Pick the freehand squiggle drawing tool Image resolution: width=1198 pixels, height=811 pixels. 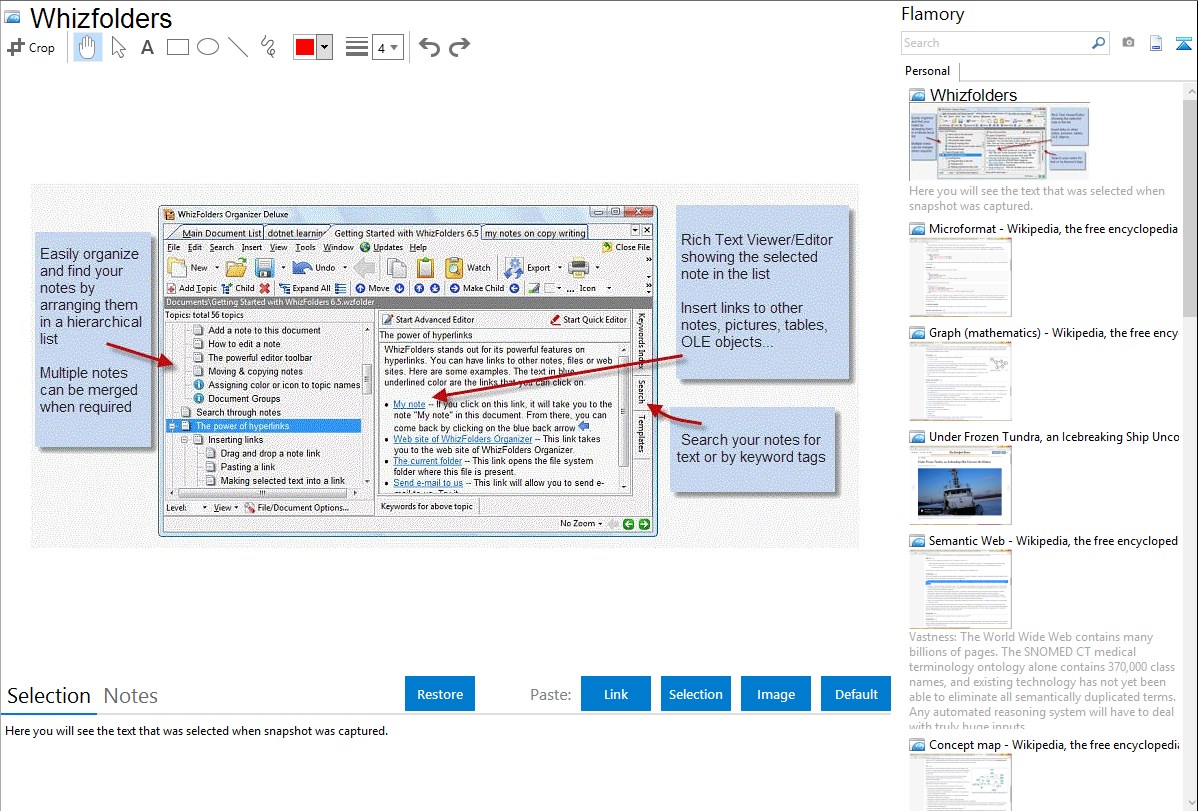(268, 47)
